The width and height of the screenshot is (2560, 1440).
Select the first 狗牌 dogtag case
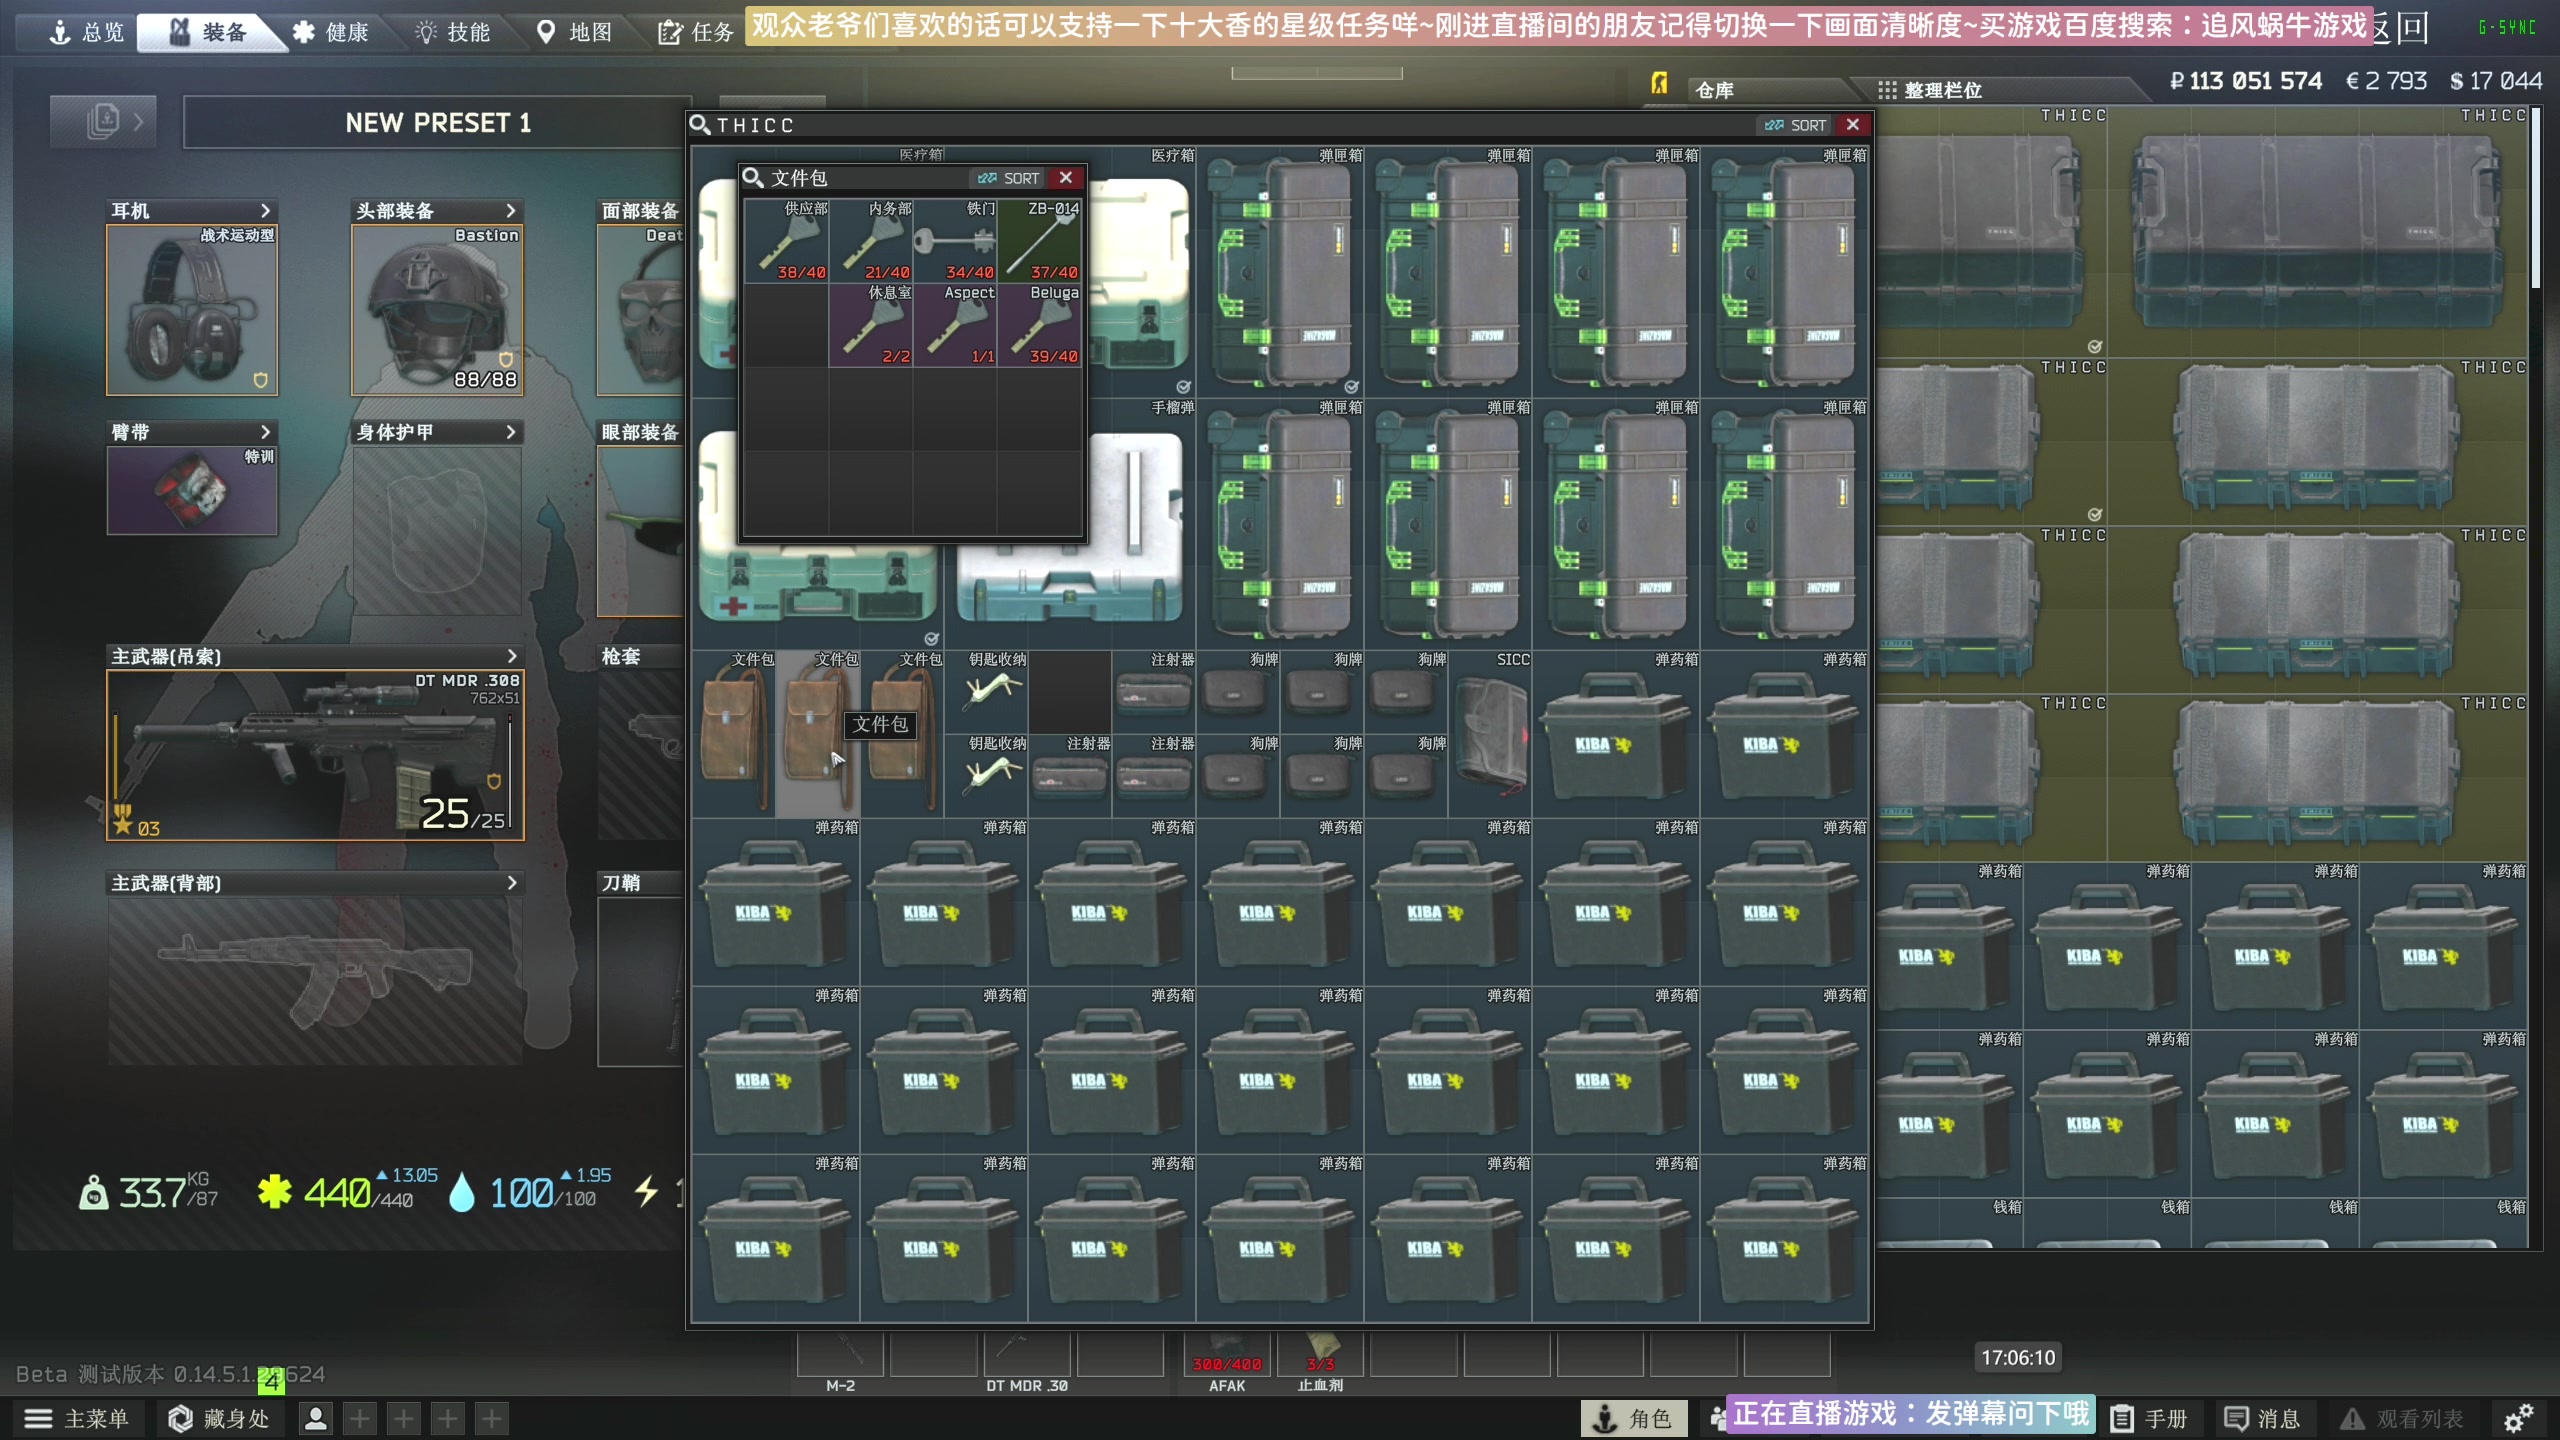(x=1238, y=692)
